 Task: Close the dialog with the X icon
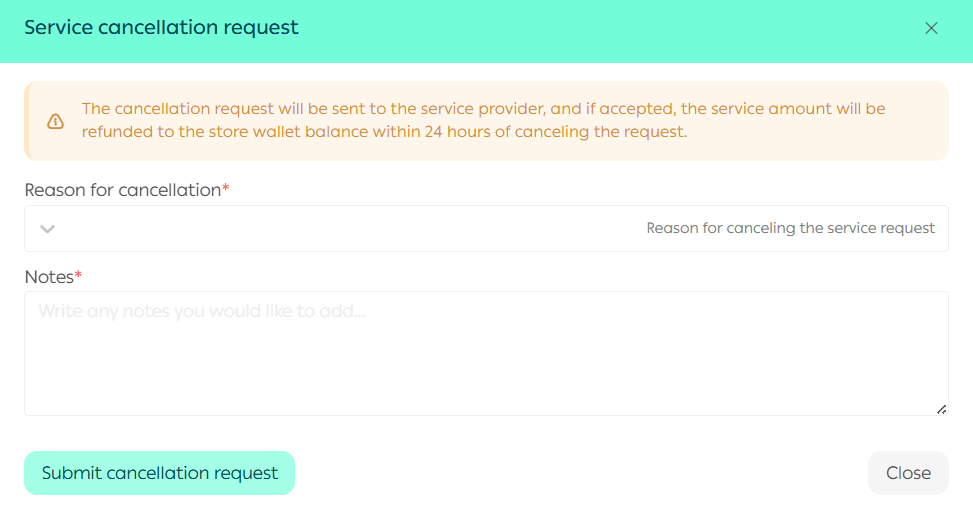[x=931, y=28]
